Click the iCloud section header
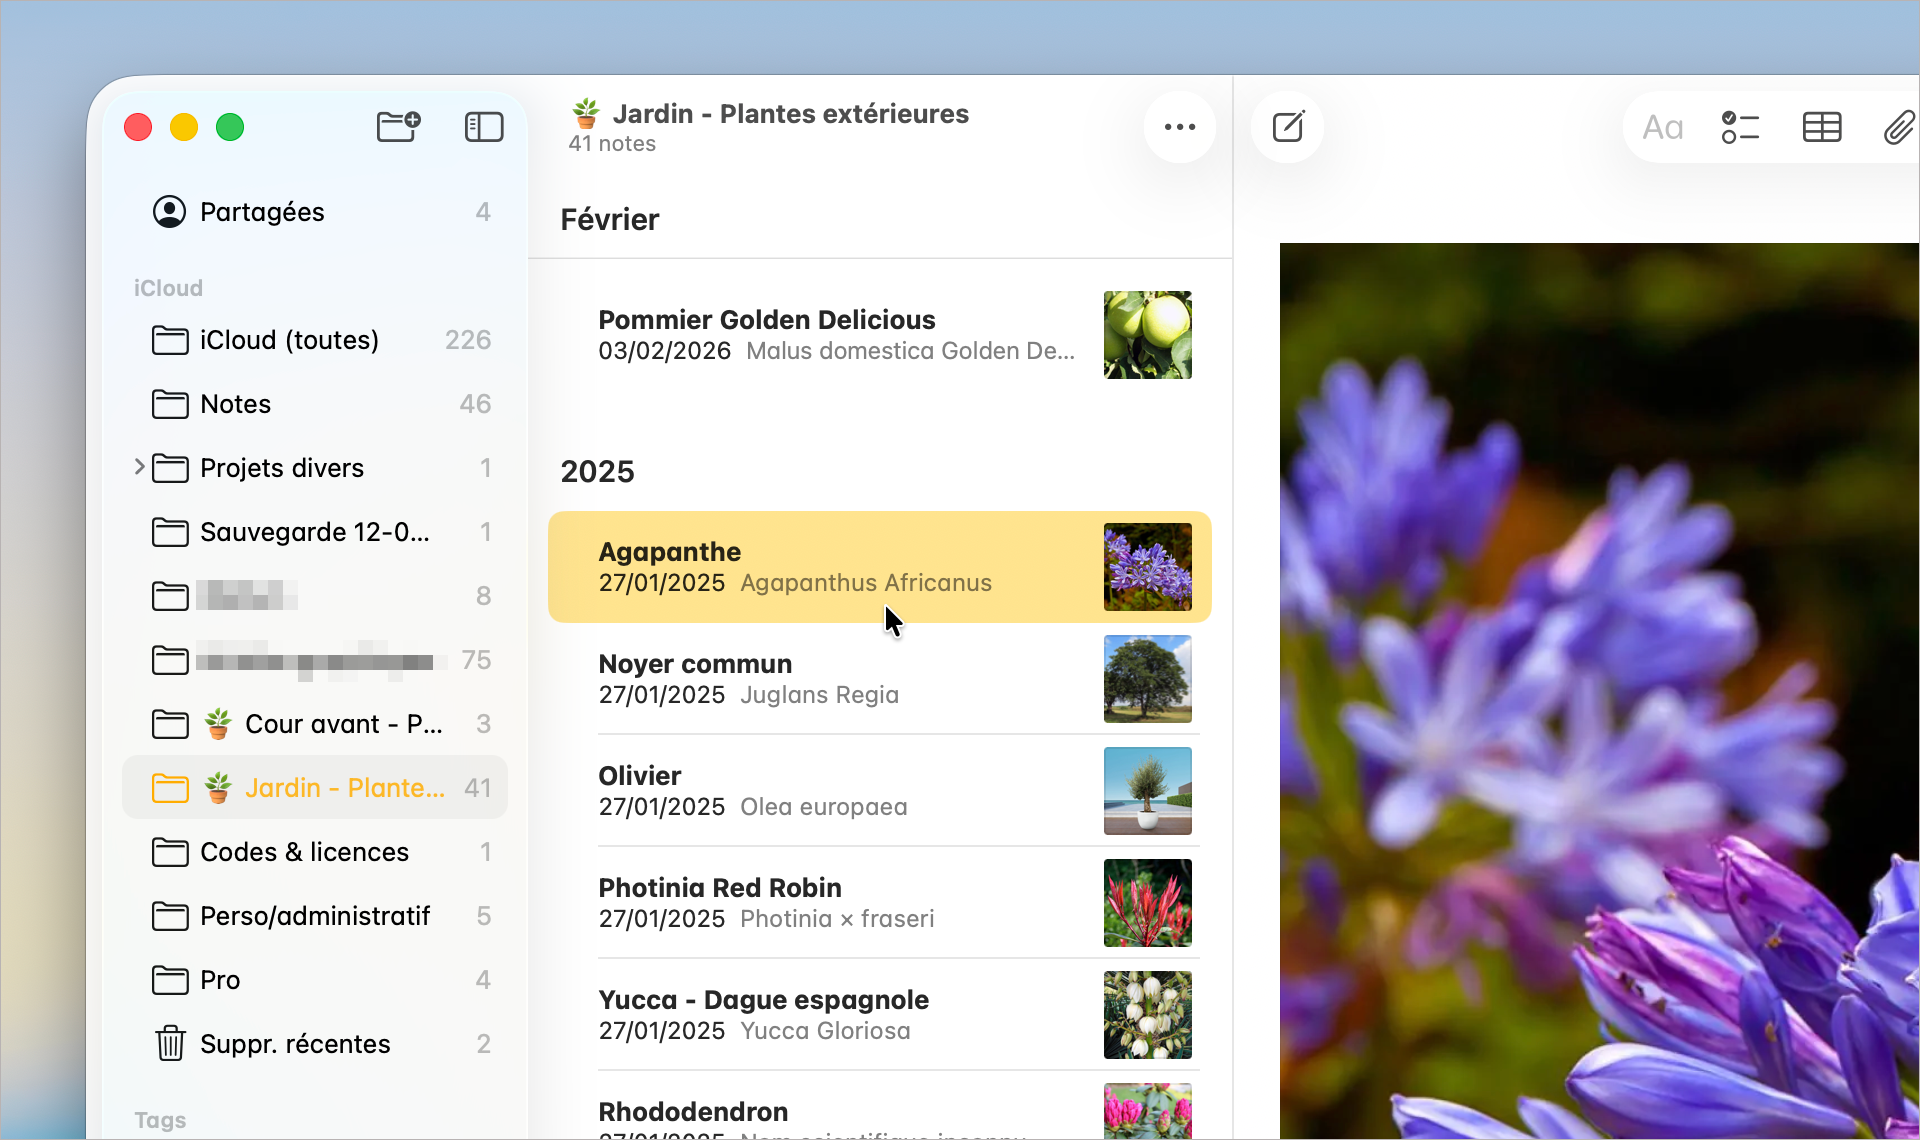The width and height of the screenshot is (1920, 1140). pos(168,288)
